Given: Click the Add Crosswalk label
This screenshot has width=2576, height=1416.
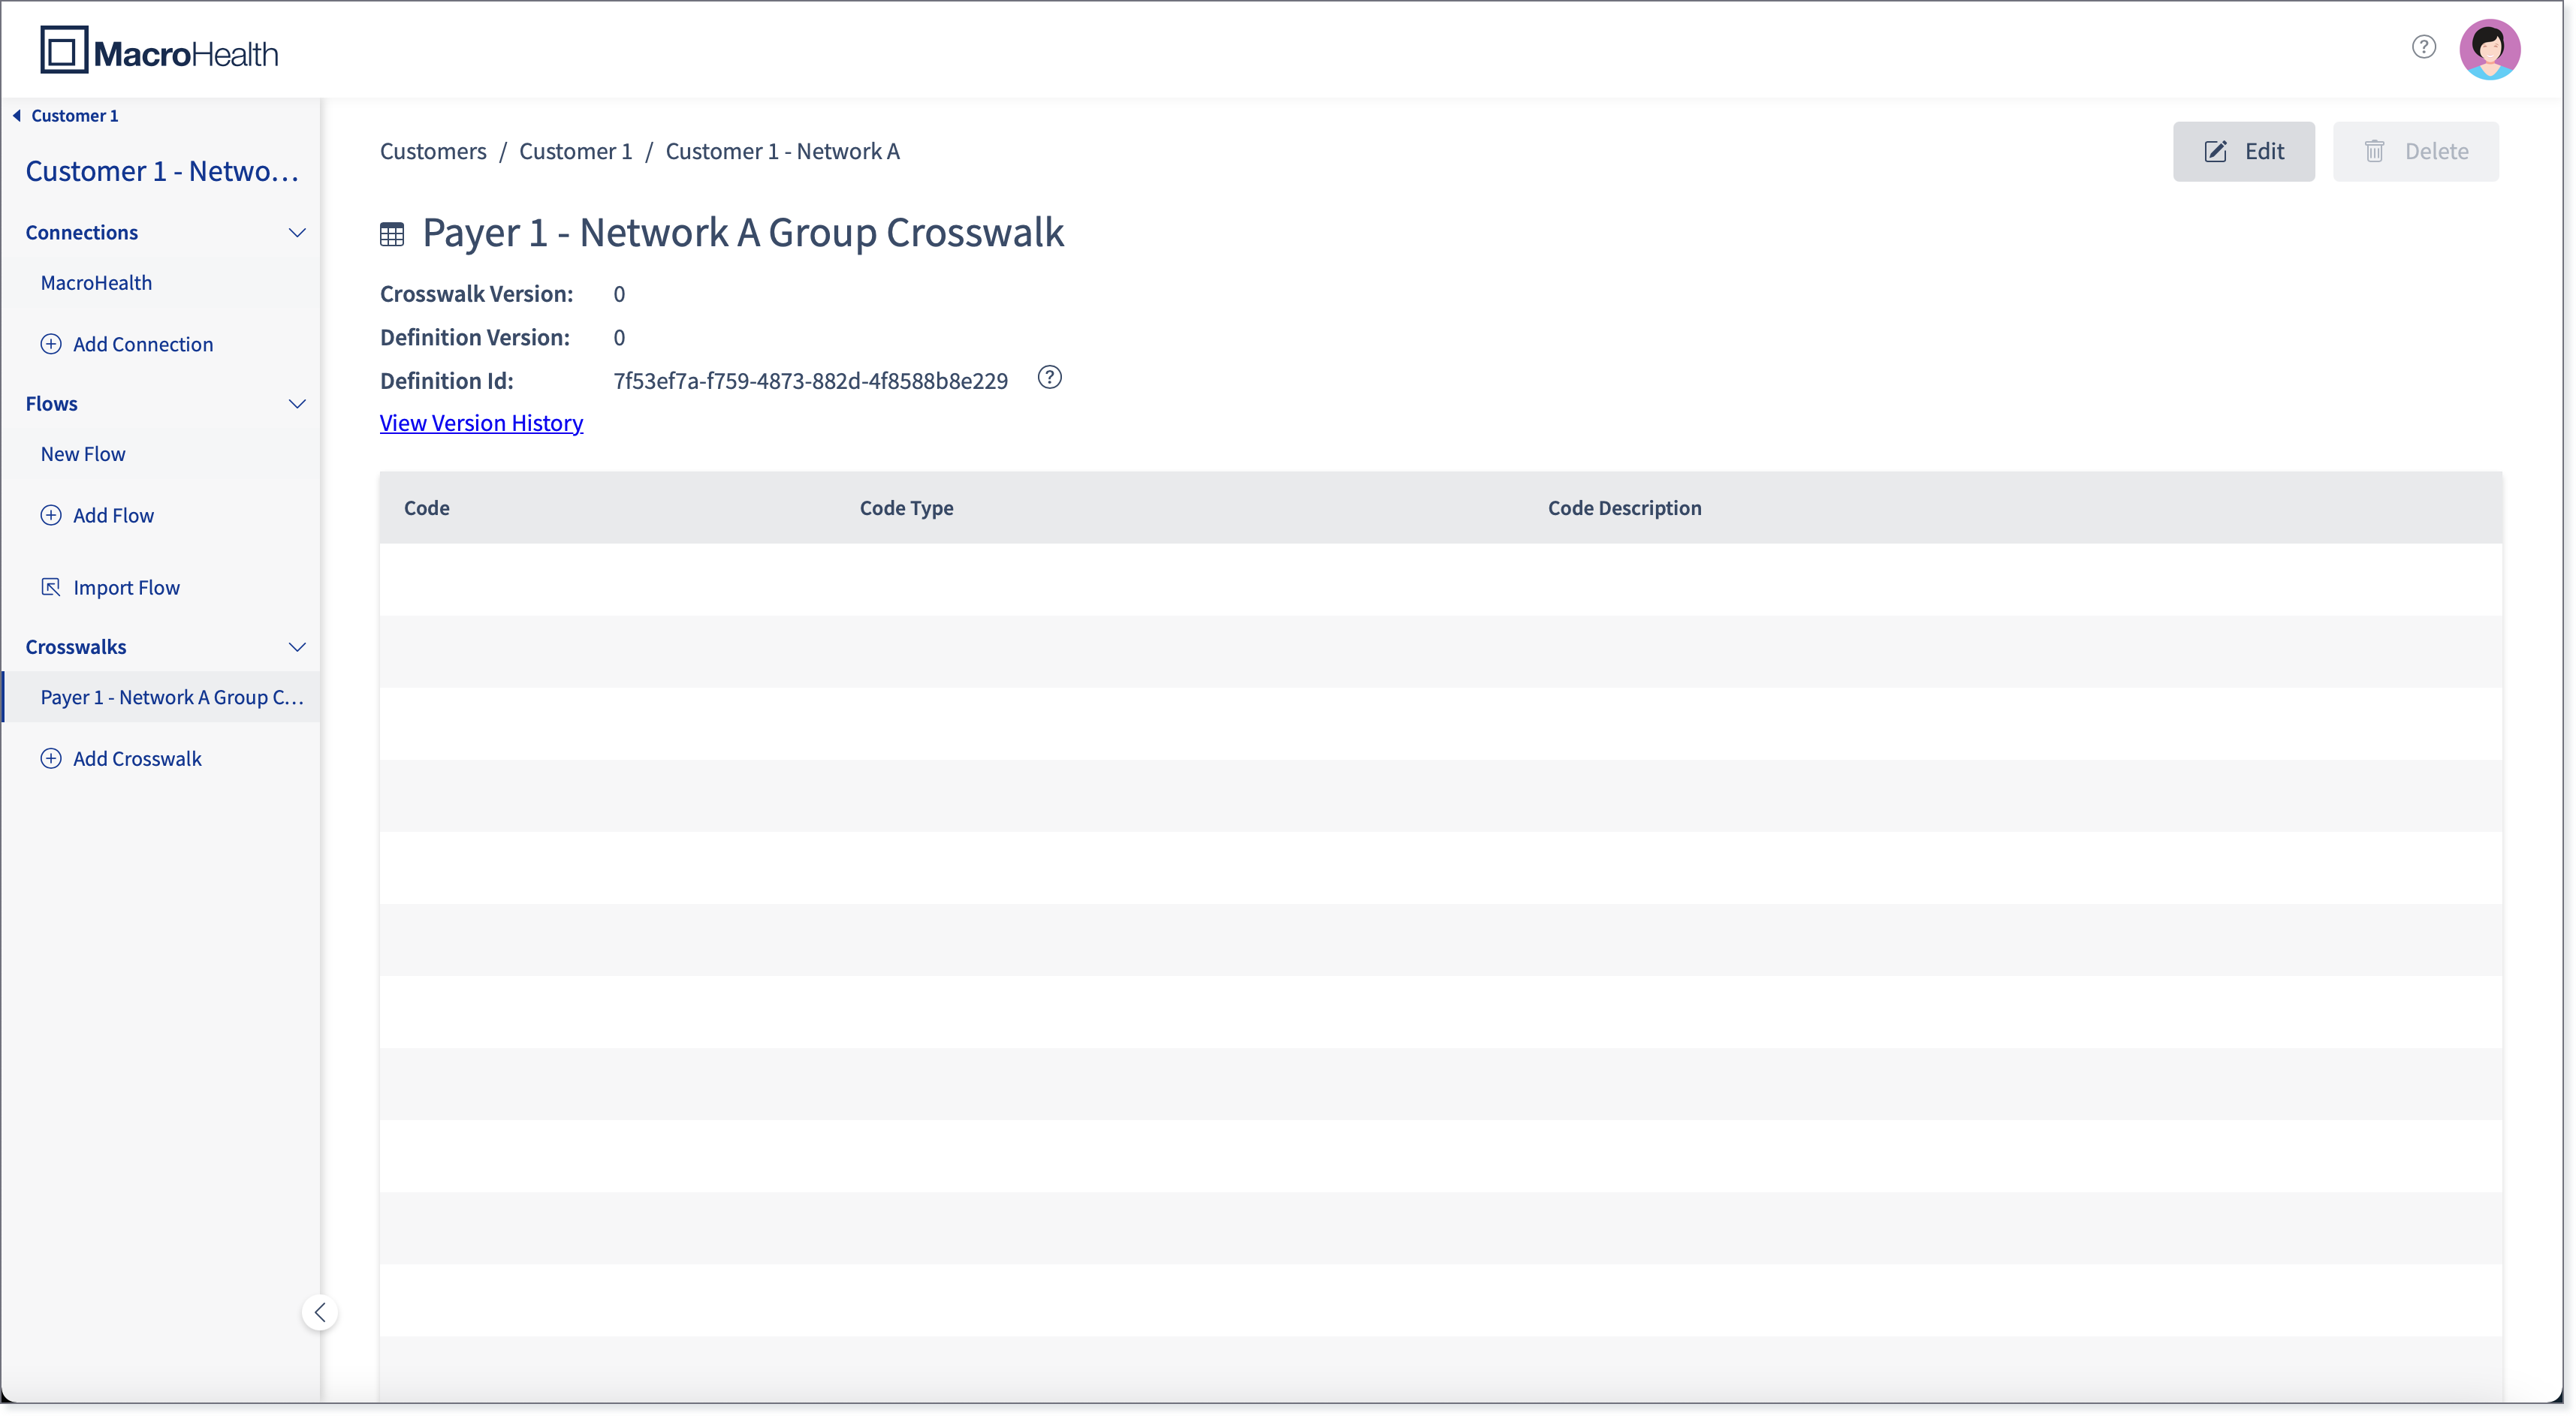Looking at the screenshot, I should 137,758.
